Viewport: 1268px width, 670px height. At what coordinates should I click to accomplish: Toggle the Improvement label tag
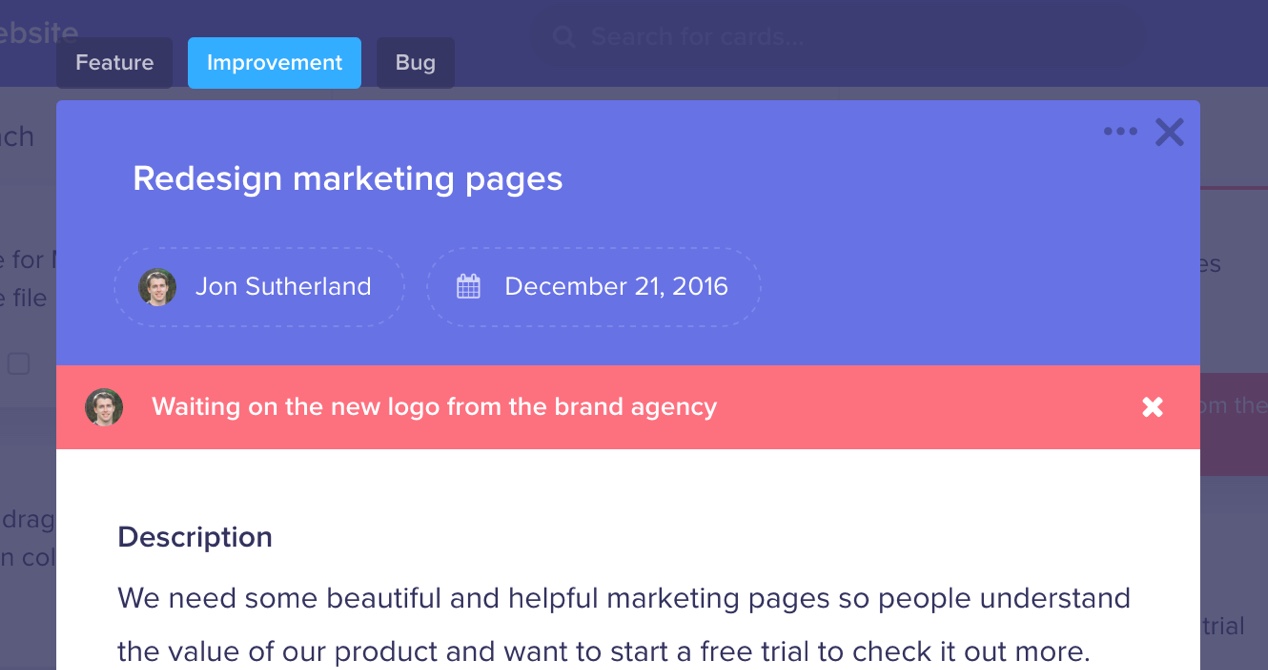274,63
